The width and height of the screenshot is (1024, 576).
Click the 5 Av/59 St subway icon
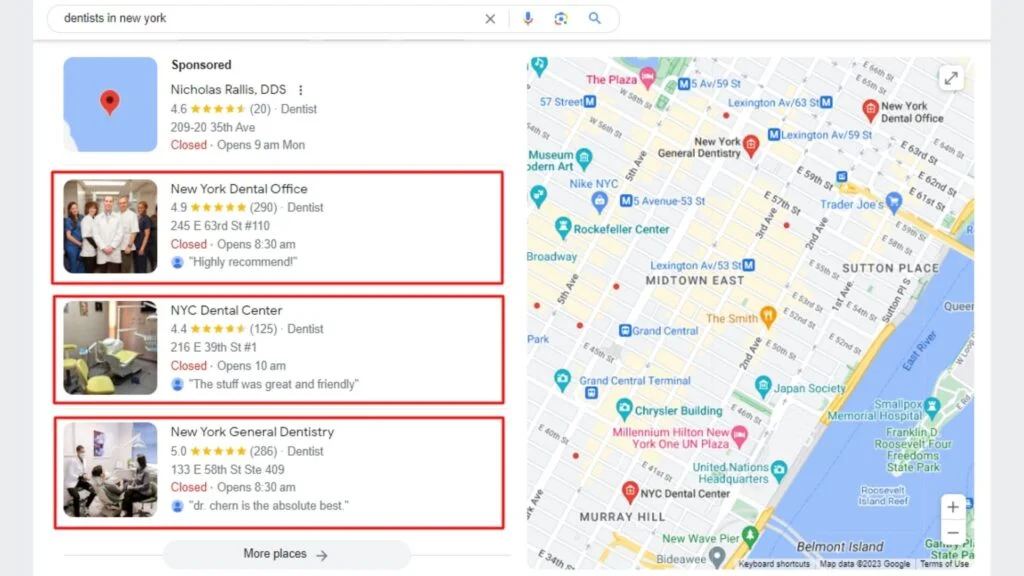pos(684,84)
